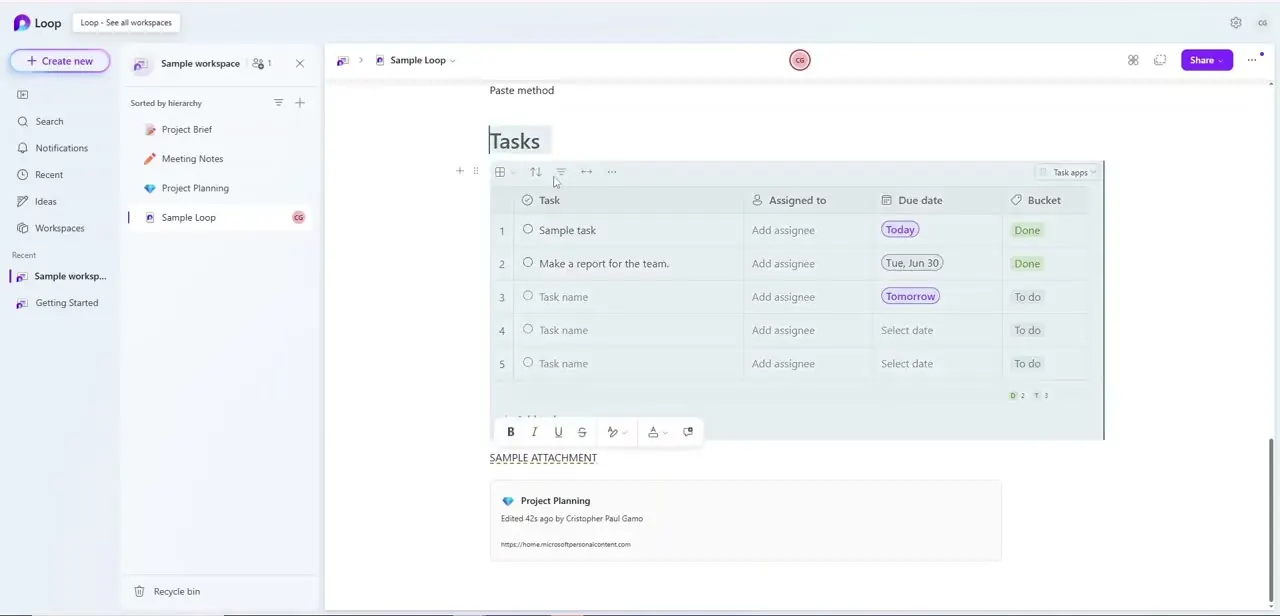Change the To do bucket in row 5
Screen dimensions: 1280x616
pos(1027,364)
